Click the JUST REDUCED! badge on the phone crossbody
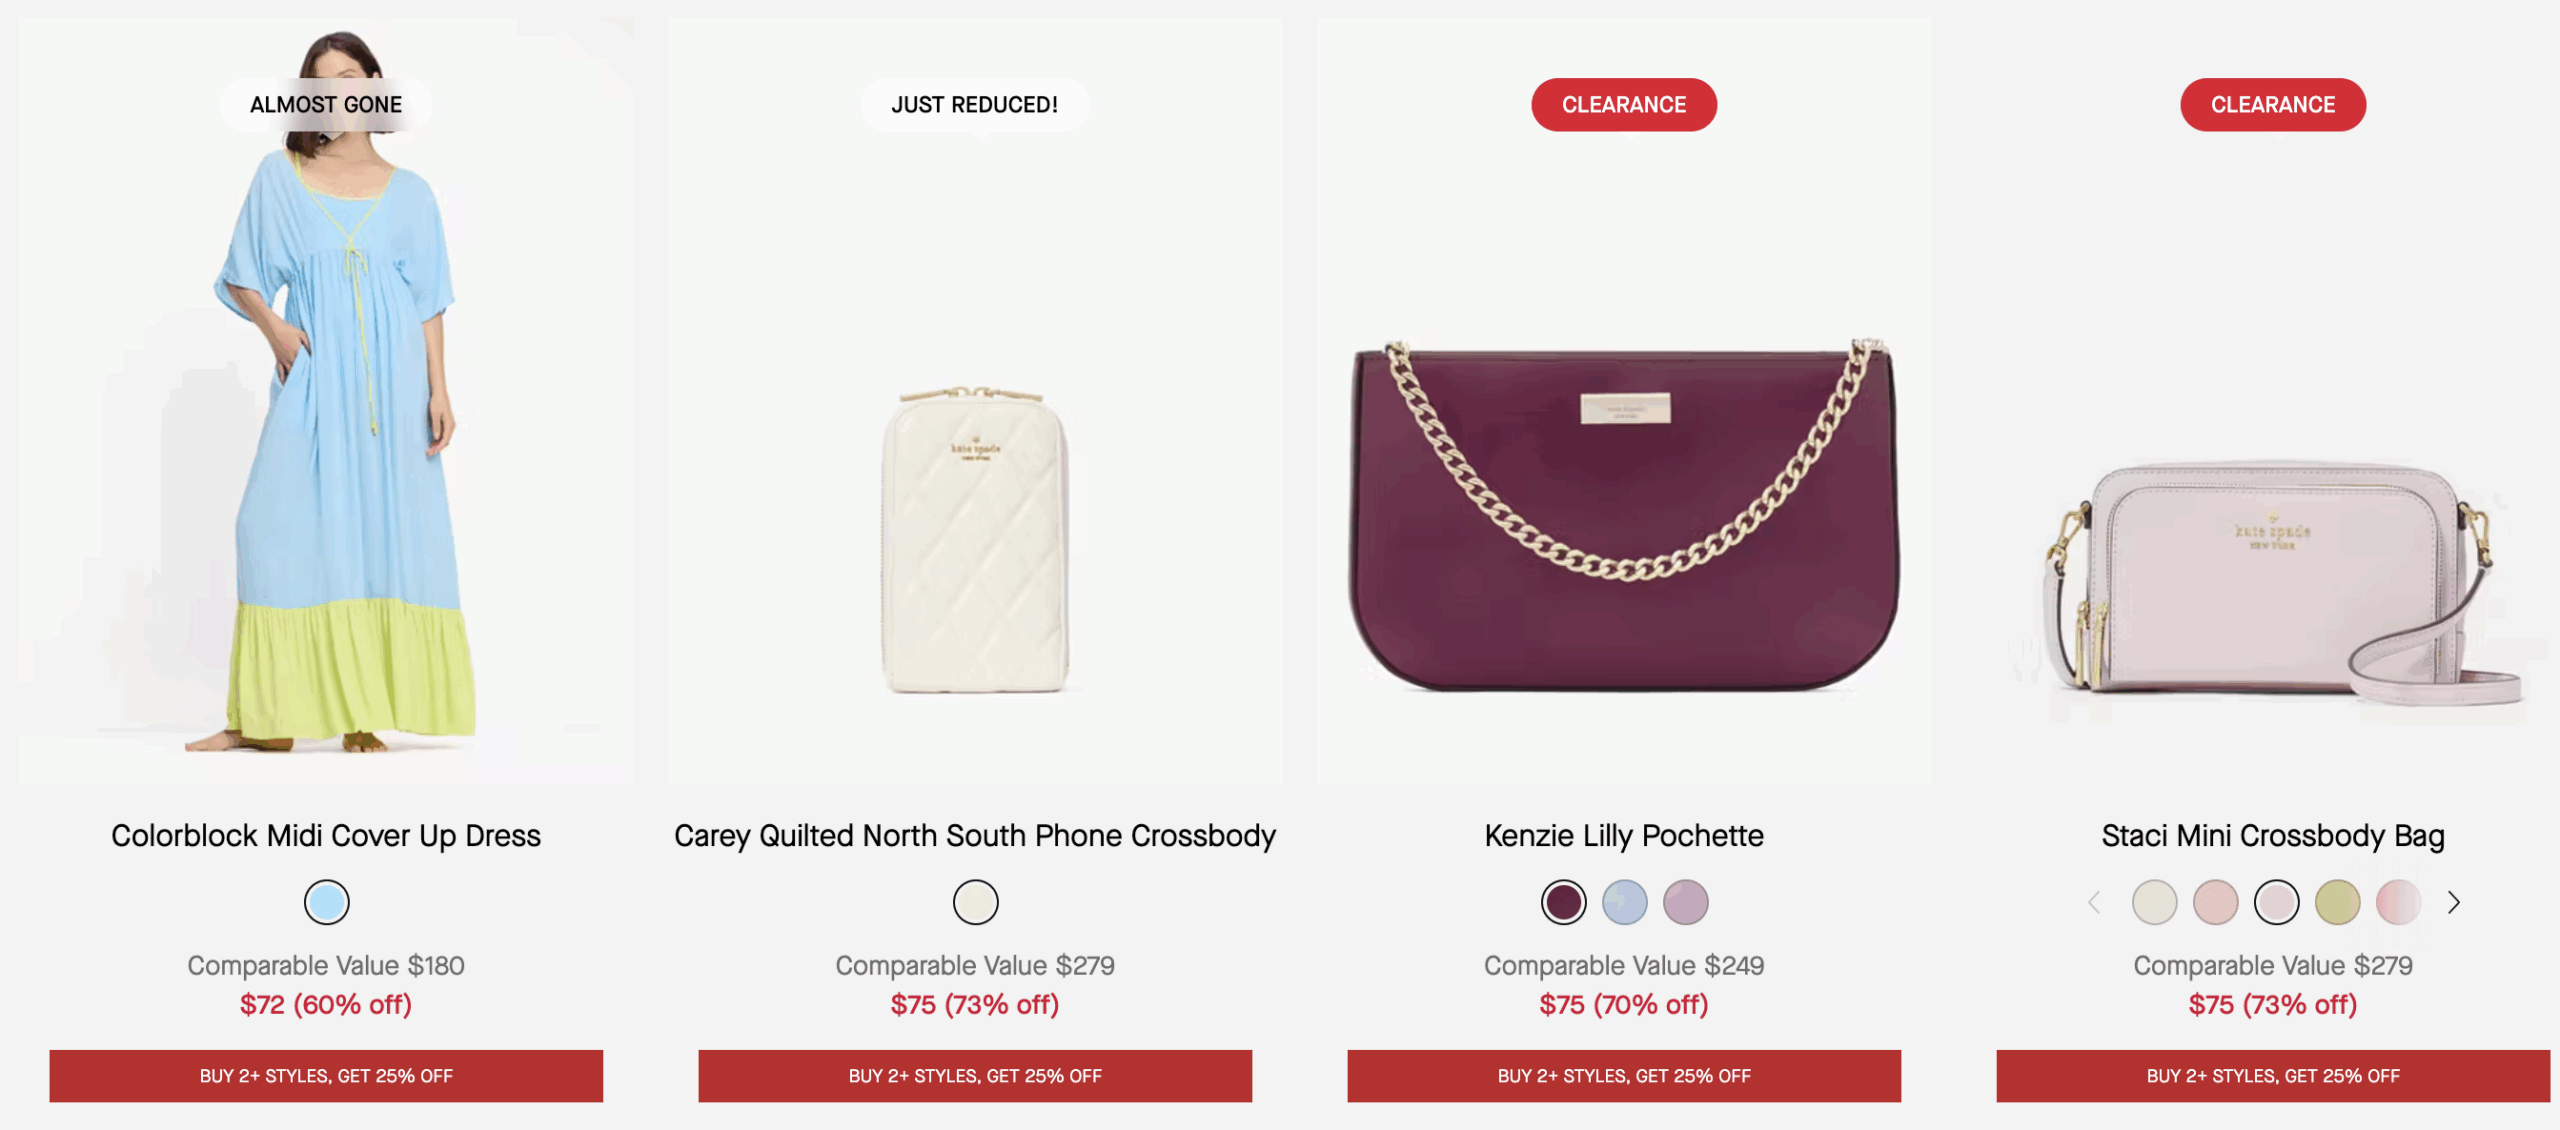Viewport: 2560px width, 1130px height. tap(975, 103)
